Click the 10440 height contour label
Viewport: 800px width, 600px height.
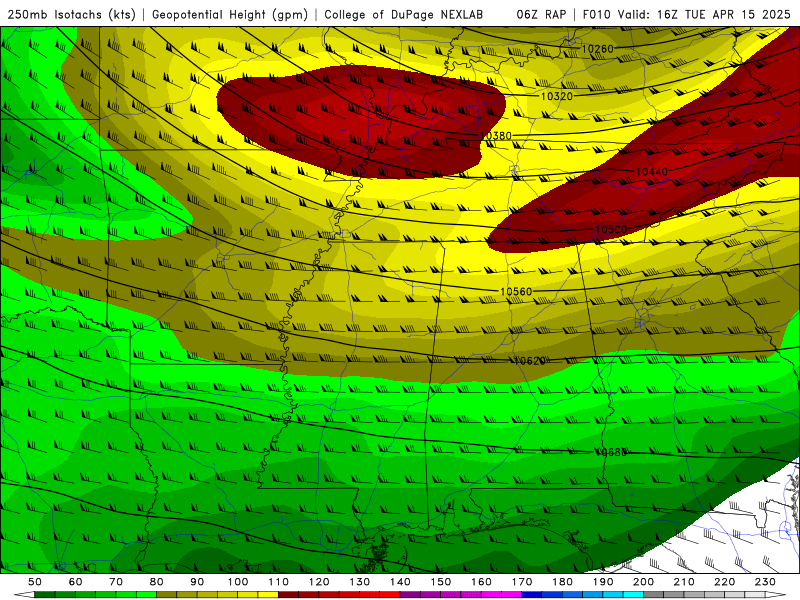(652, 171)
